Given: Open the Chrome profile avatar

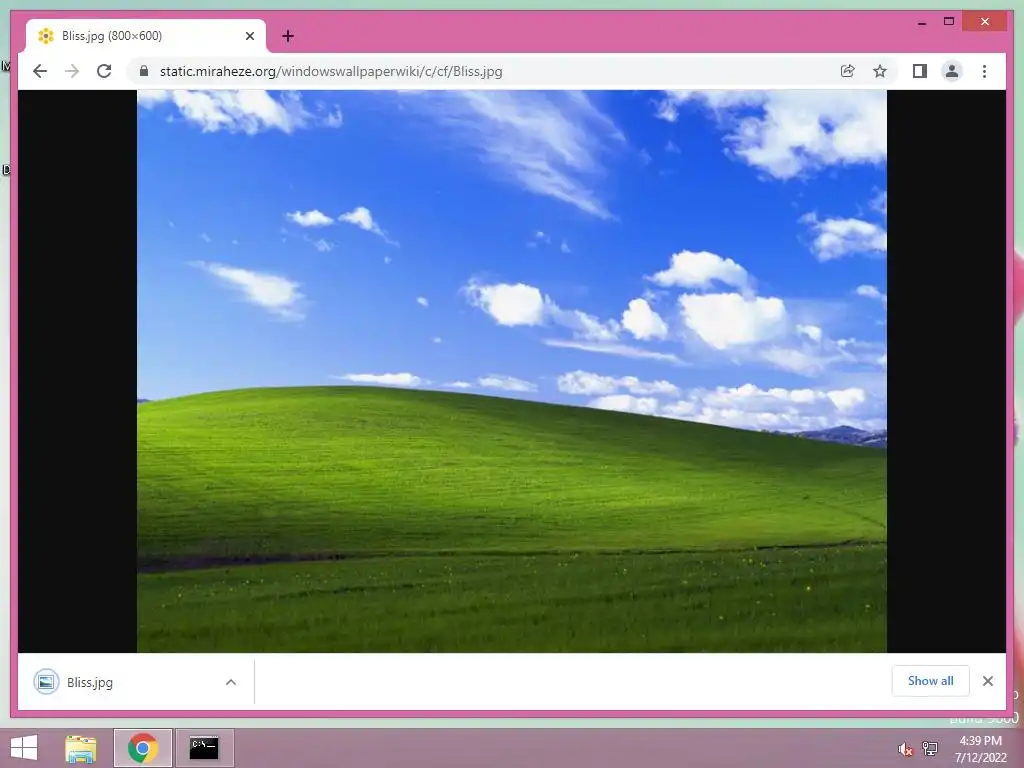Looking at the screenshot, I should (952, 71).
